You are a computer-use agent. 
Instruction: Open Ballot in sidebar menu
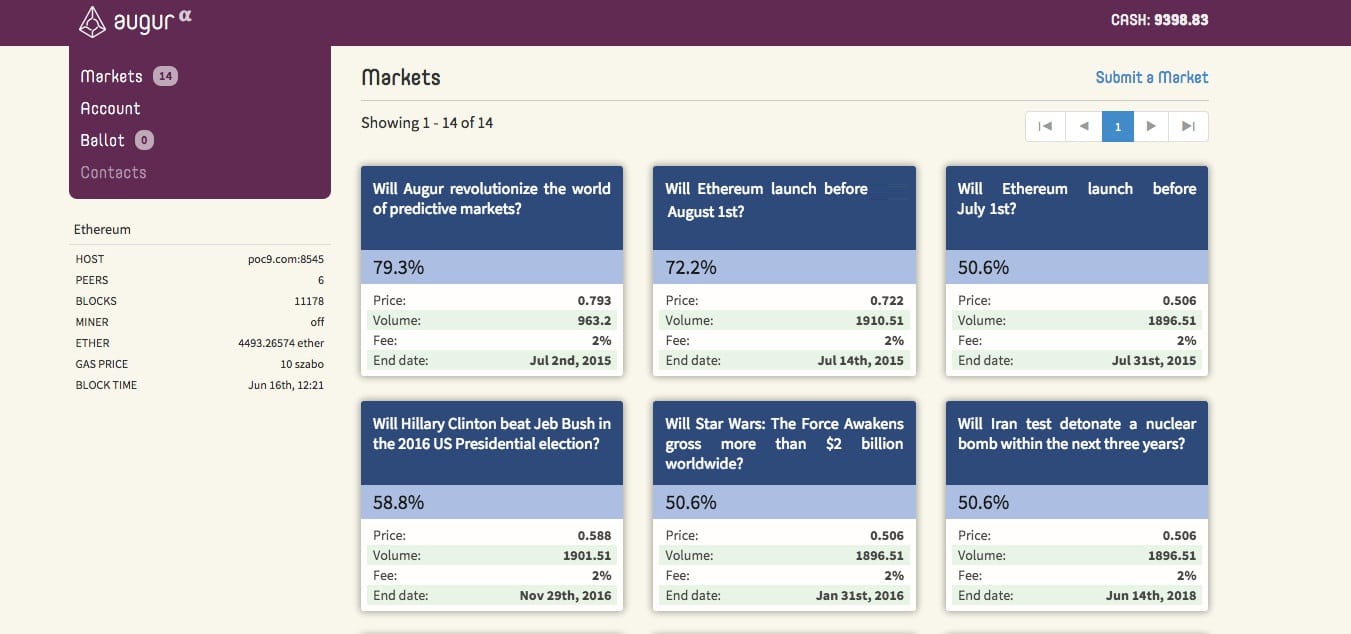102,140
